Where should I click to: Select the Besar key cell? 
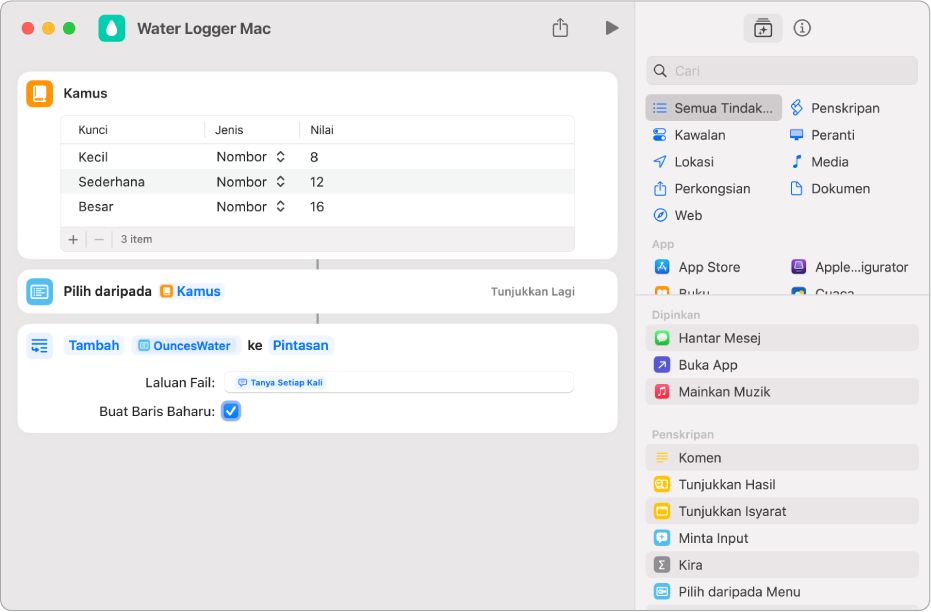(96, 207)
